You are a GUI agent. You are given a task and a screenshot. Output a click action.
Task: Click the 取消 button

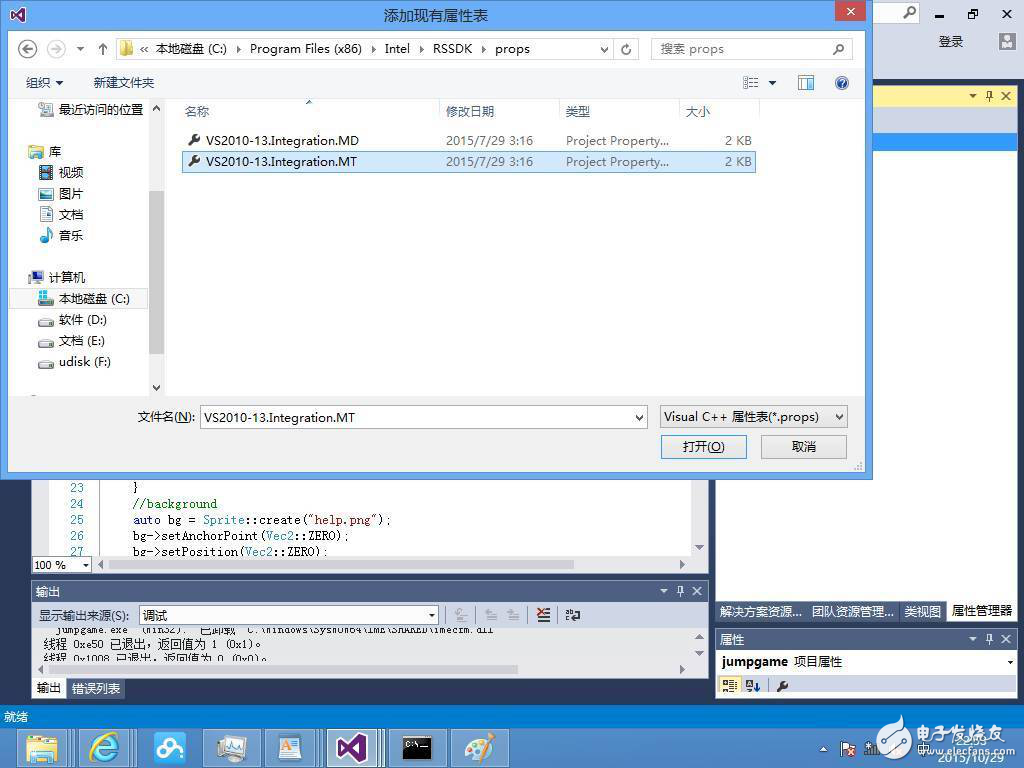coord(803,446)
